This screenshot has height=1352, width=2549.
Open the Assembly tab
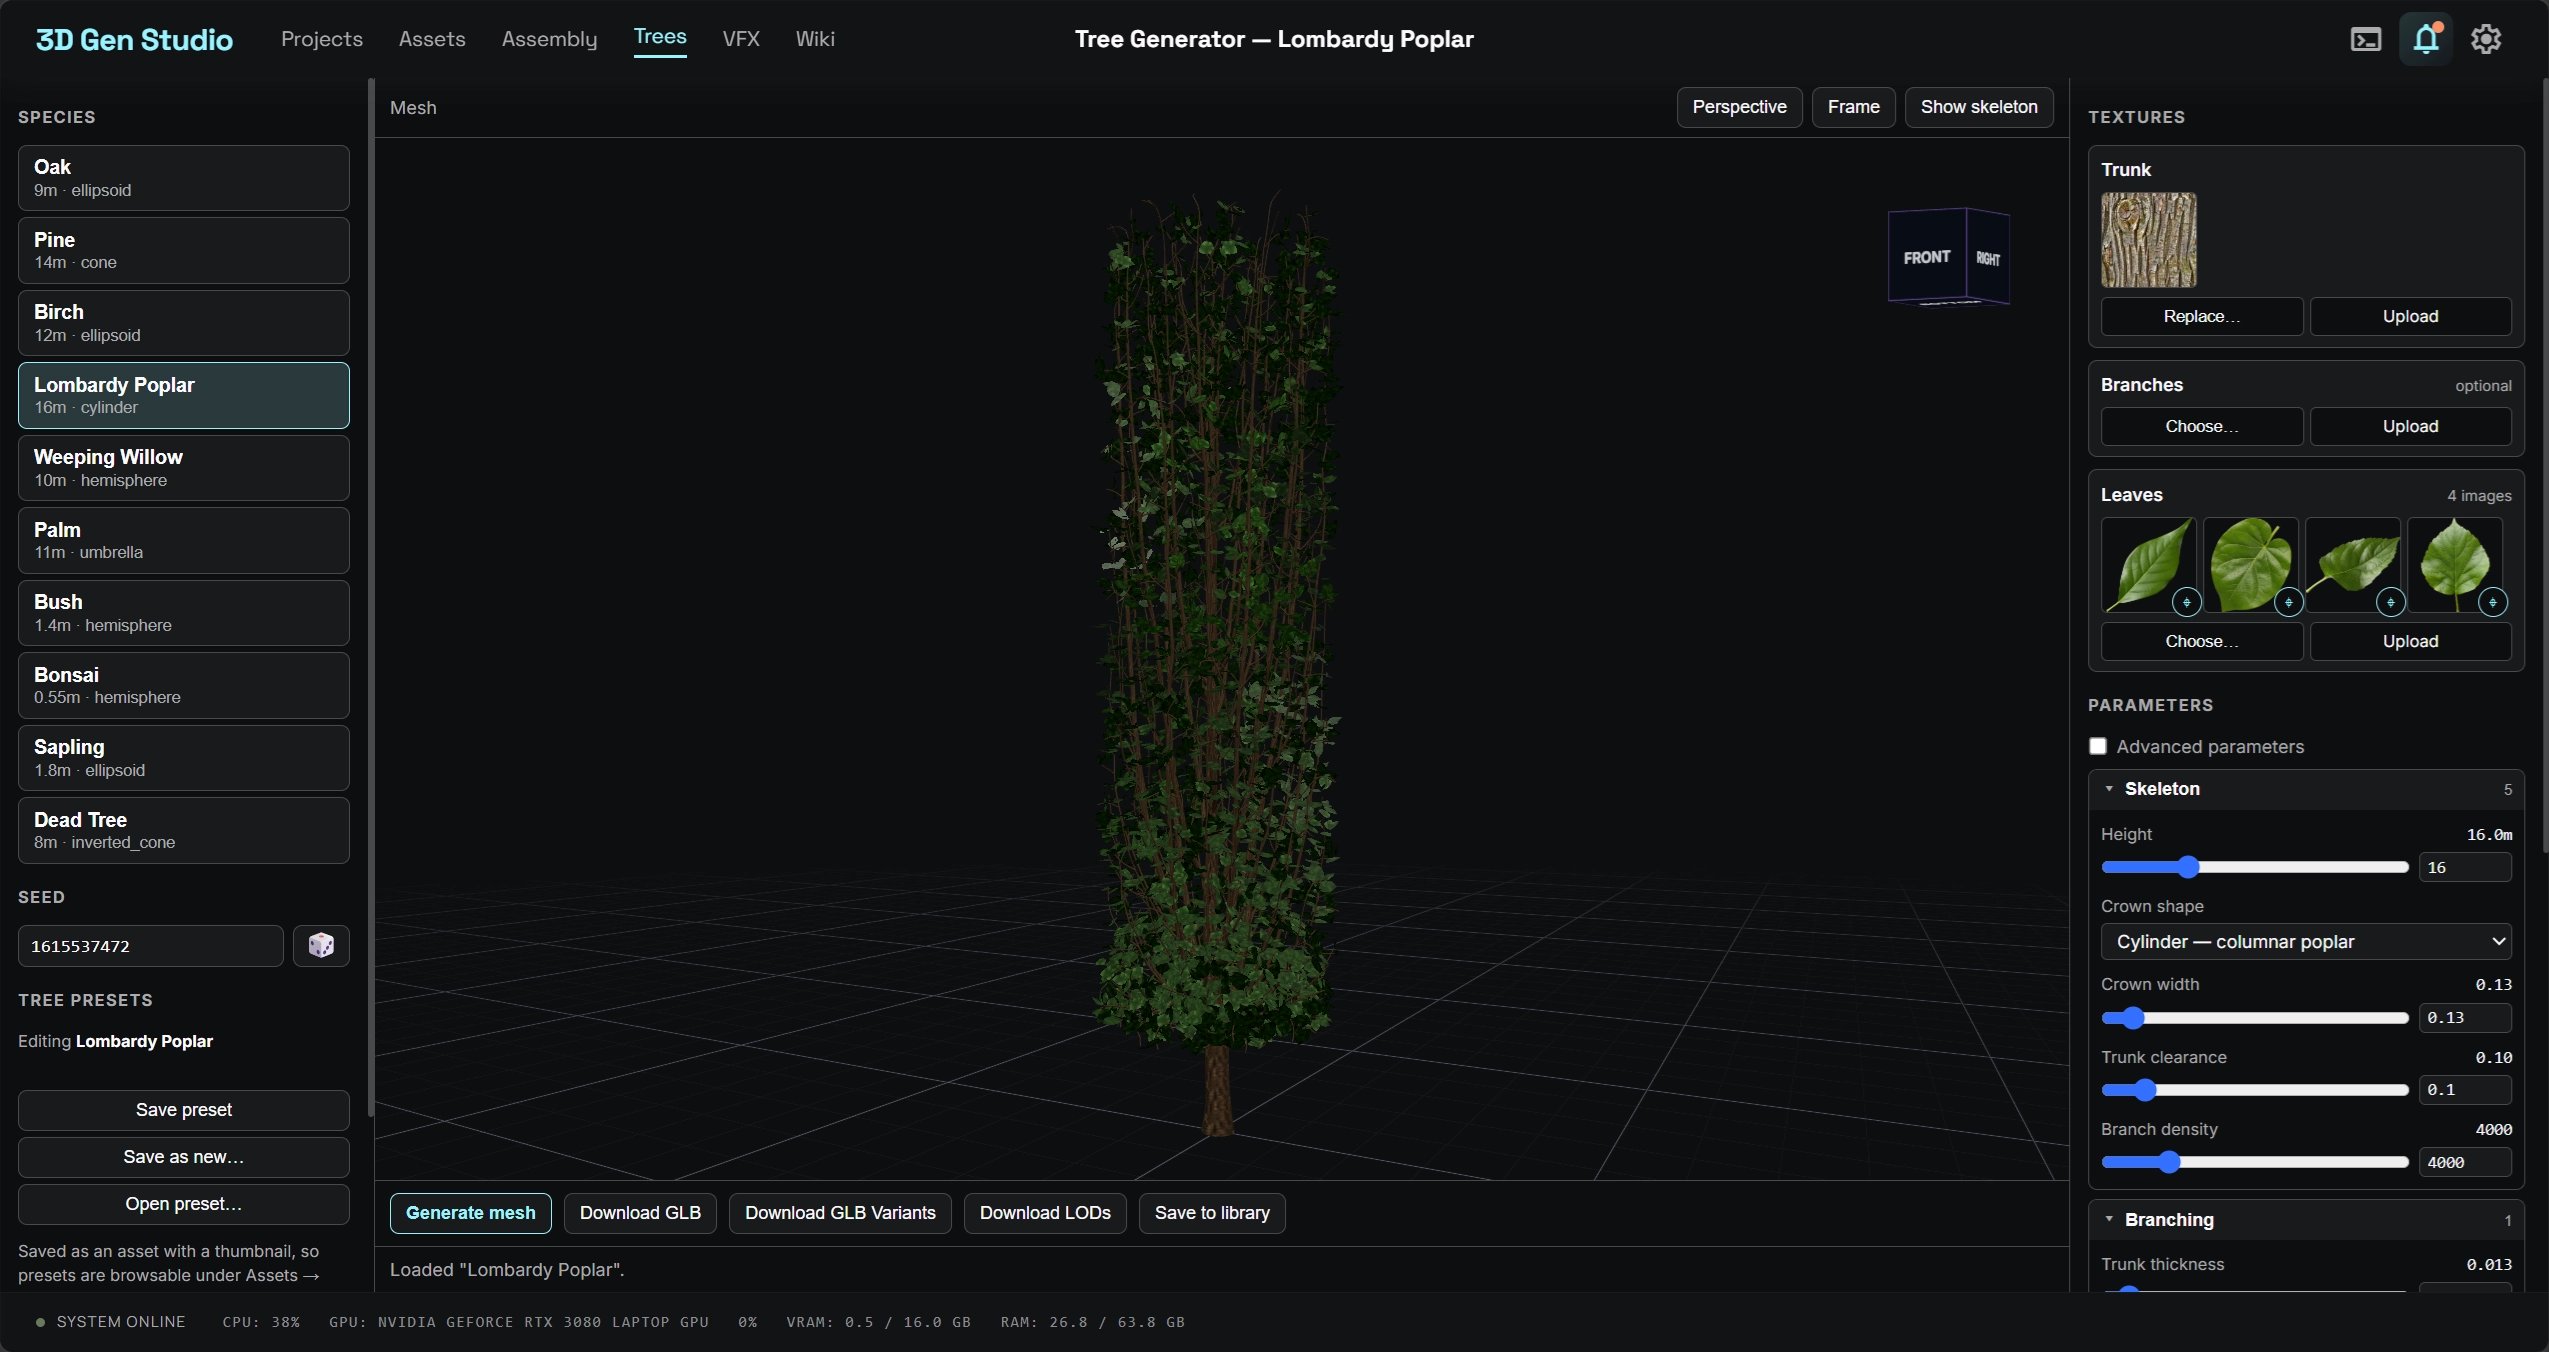click(x=549, y=39)
